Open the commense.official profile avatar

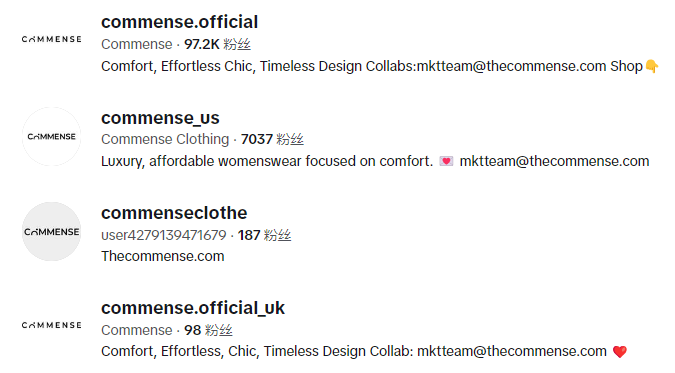coord(52,39)
